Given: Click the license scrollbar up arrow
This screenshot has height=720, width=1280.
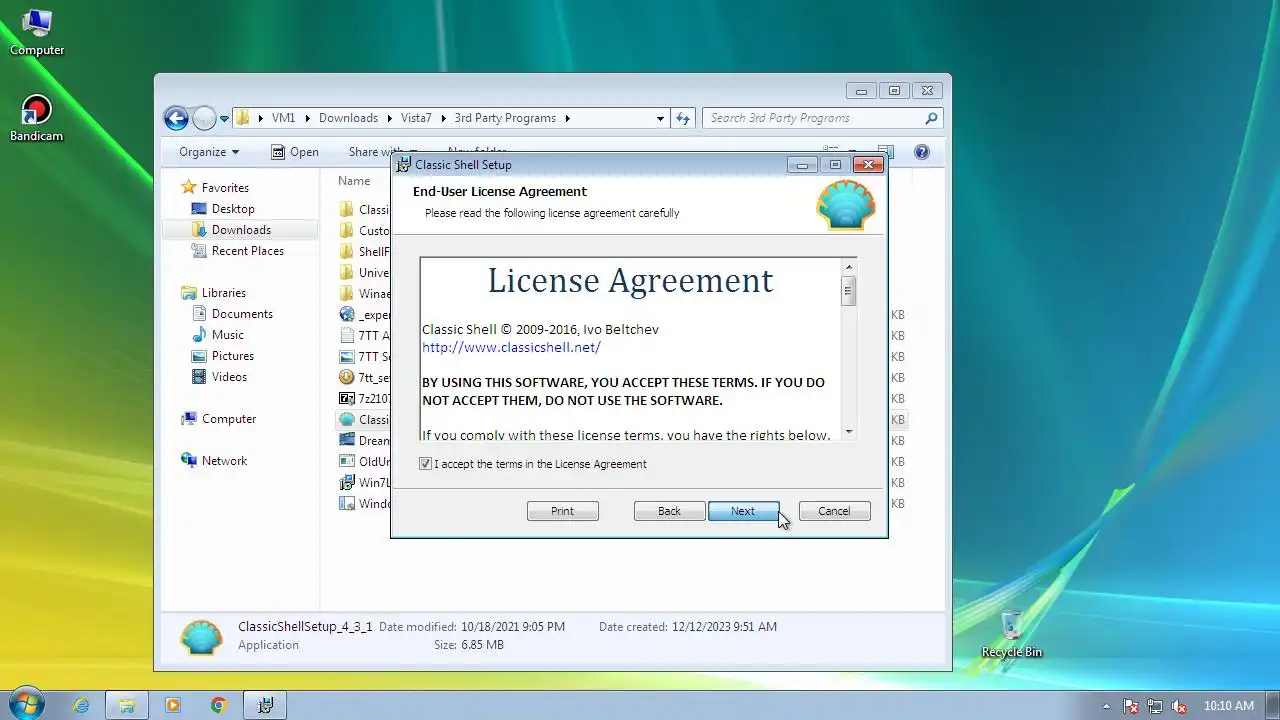Looking at the screenshot, I should tap(848, 267).
